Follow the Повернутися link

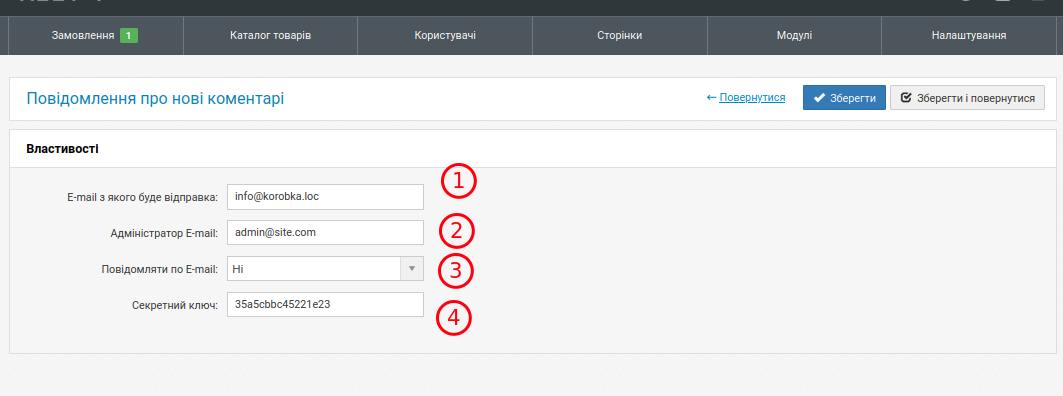[x=752, y=98]
